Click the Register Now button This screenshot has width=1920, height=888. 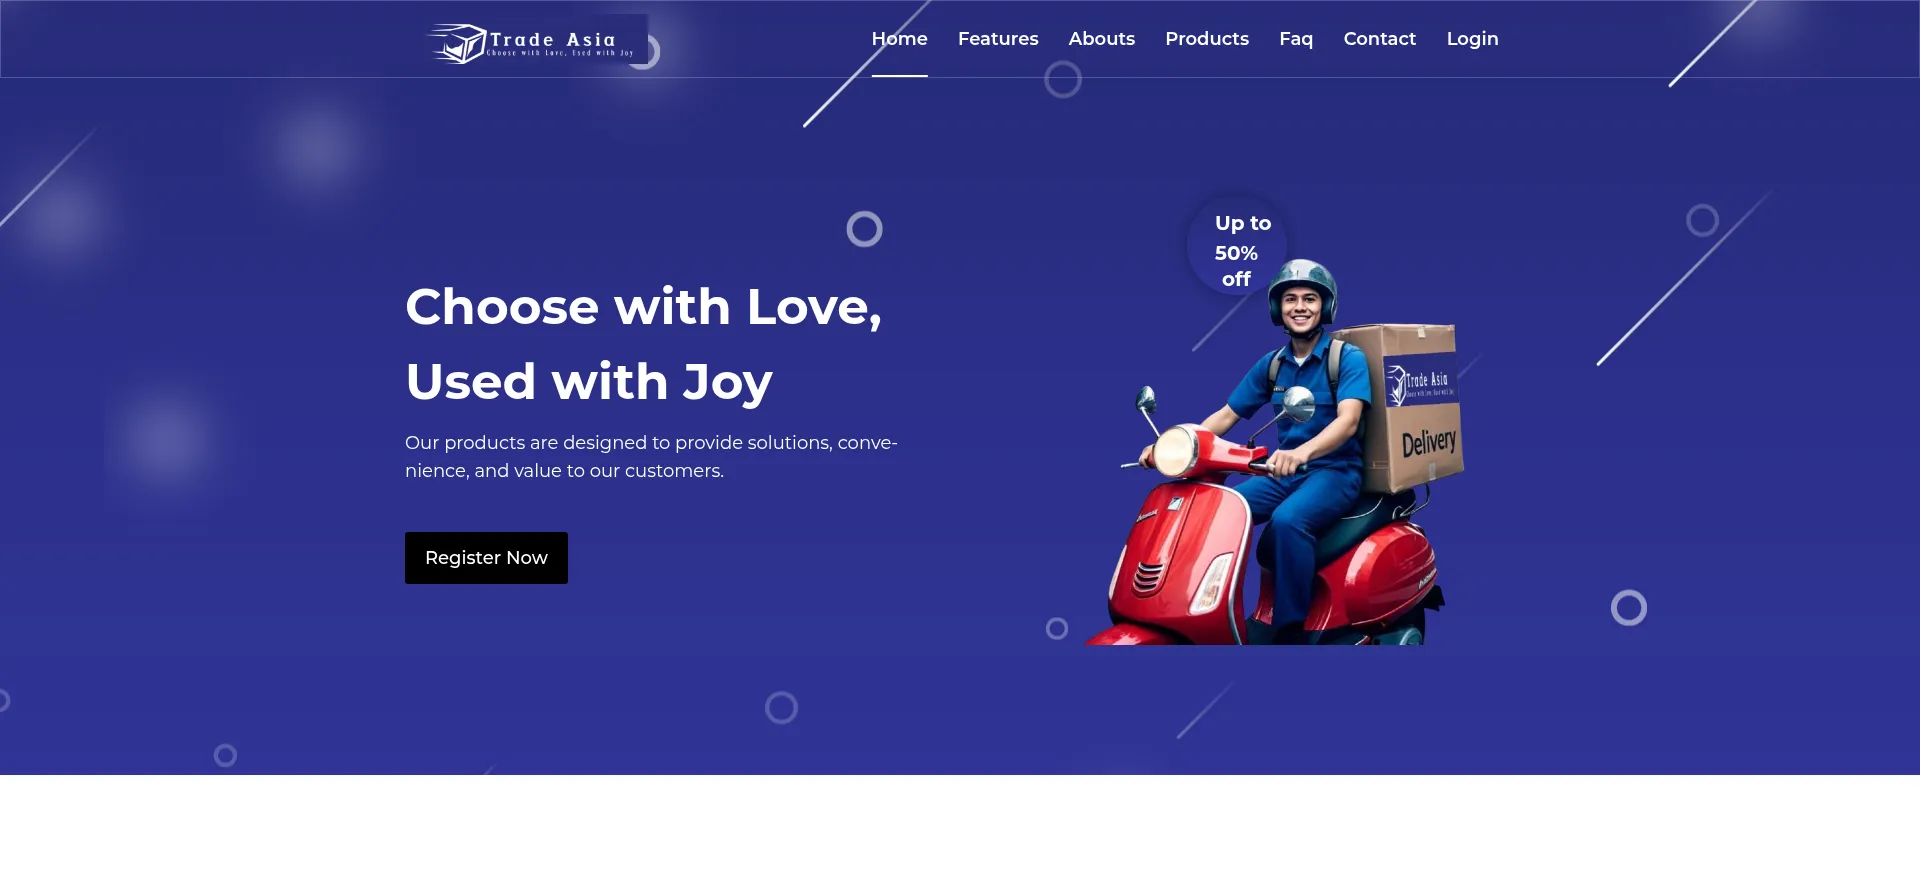pos(486,558)
